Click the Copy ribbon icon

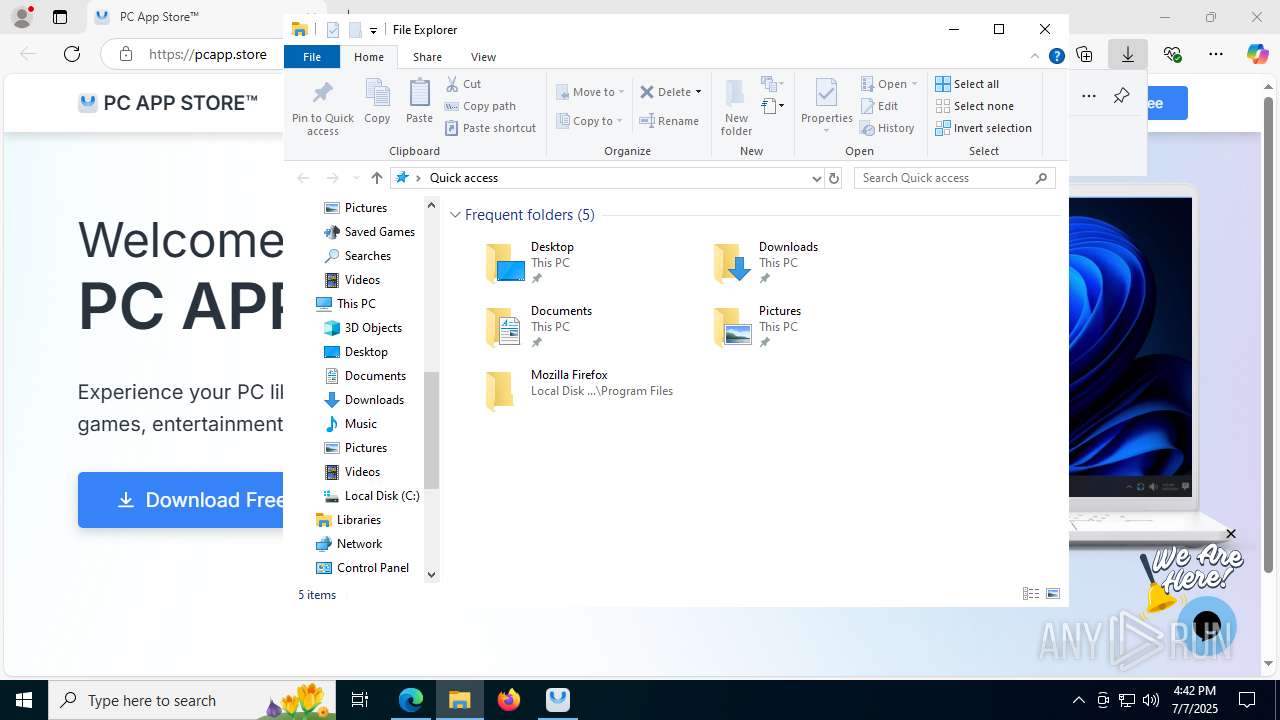tap(377, 102)
